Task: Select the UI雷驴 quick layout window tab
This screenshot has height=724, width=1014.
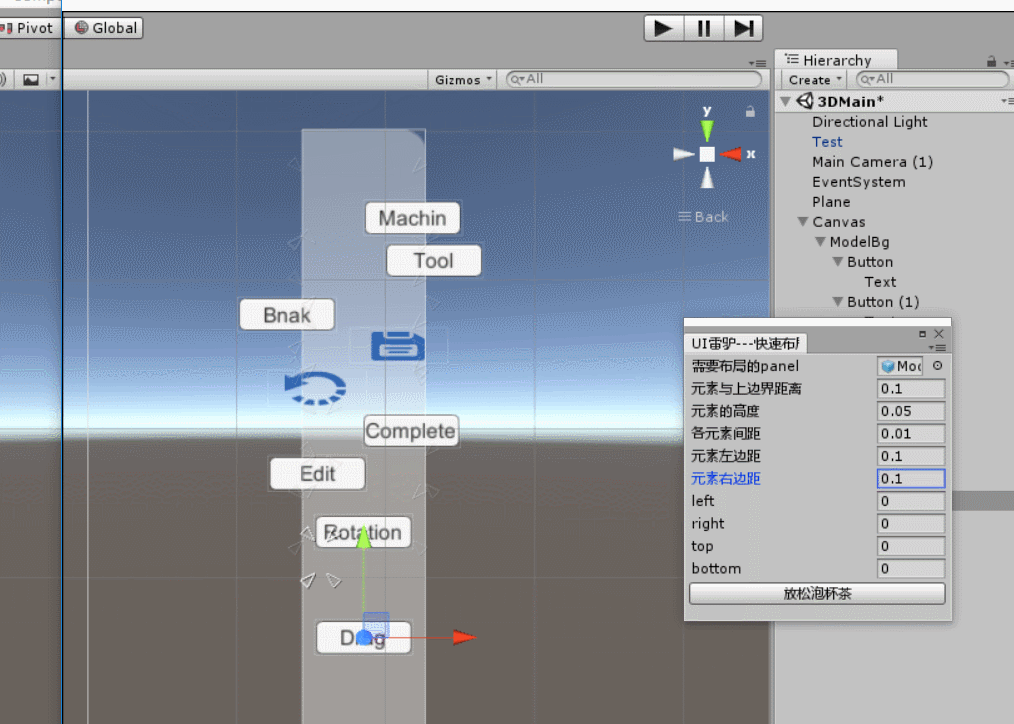Action: coord(745,343)
